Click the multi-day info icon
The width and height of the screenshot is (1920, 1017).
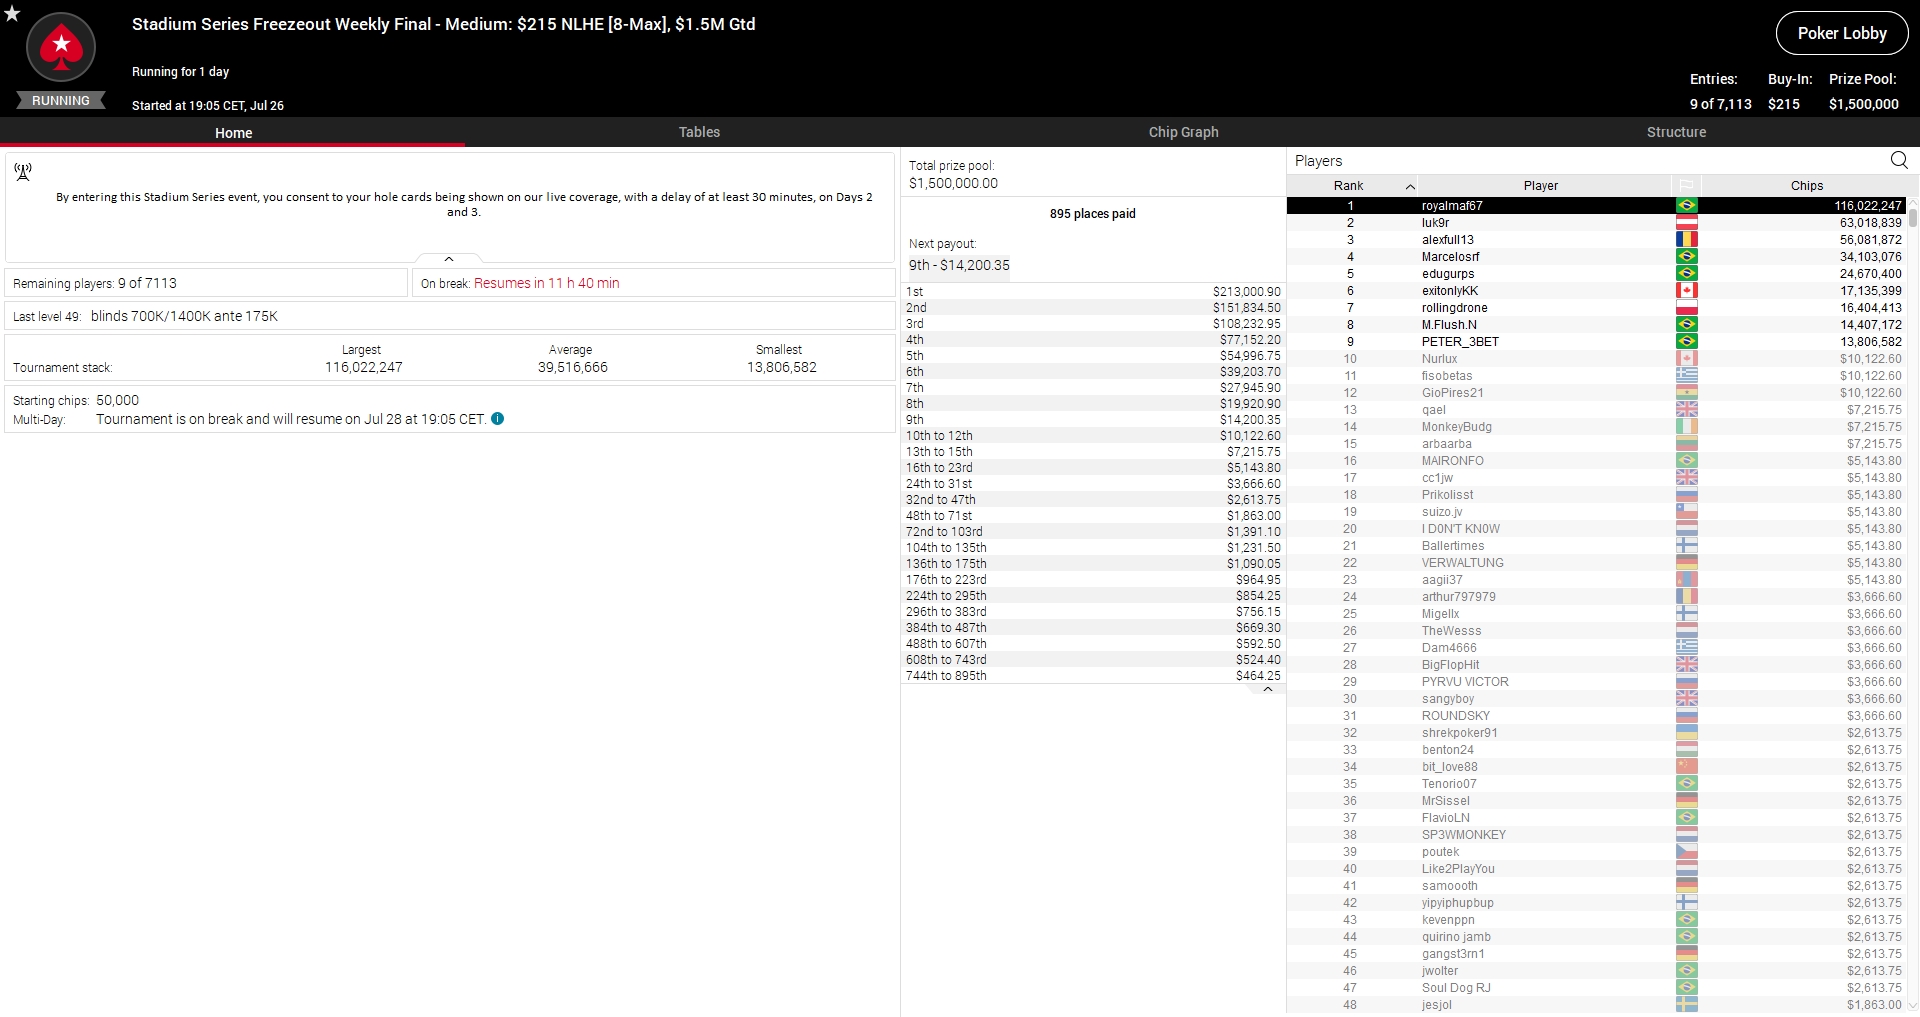click(x=498, y=419)
